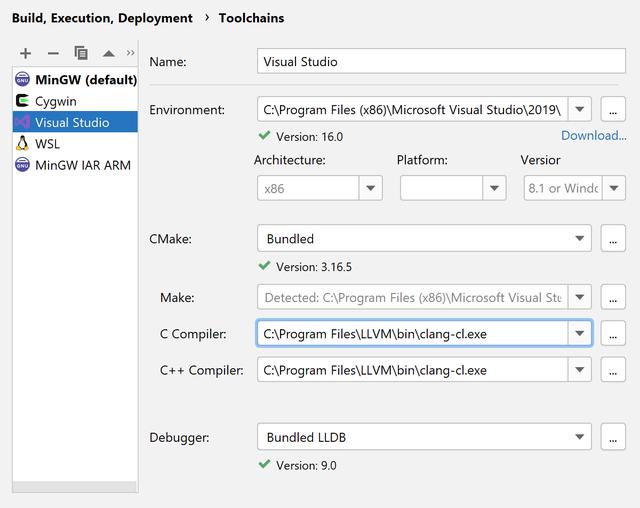Image resolution: width=640 pixels, height=508 pixels.
Task: Click the green checkmark beside Version 16.0
Action: pos(264,135)
